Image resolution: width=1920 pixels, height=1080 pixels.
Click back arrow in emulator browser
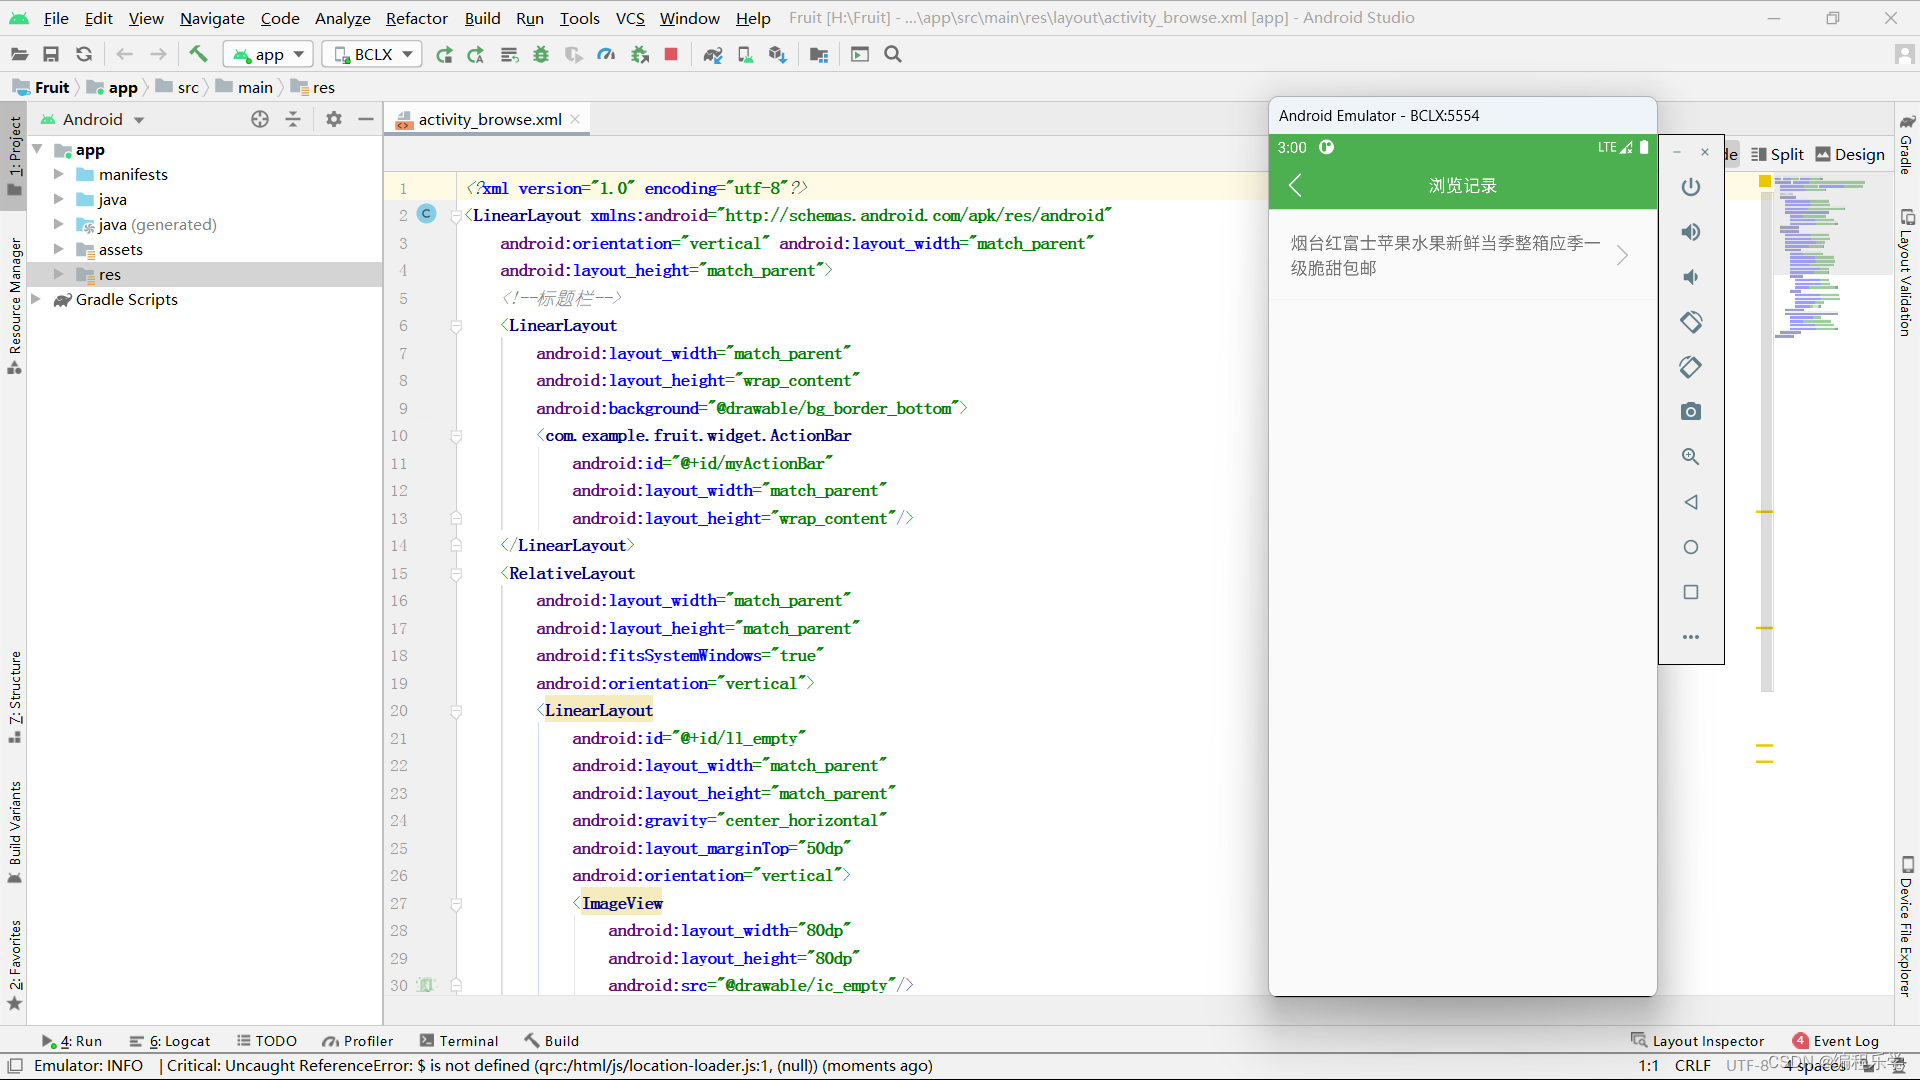(x=1296, y=185)
